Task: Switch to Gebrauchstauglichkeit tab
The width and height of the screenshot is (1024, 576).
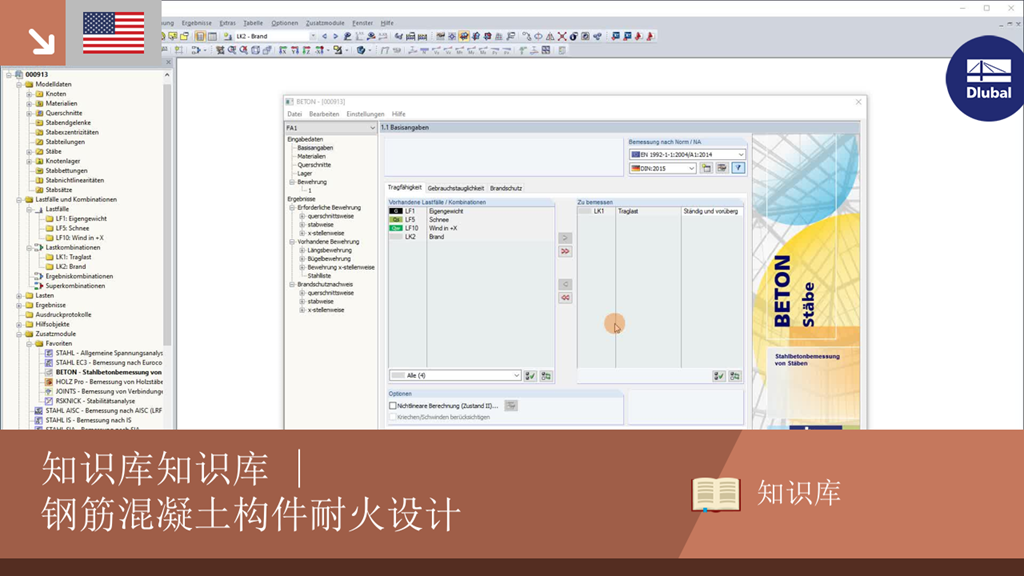Action: coord(456,188)
